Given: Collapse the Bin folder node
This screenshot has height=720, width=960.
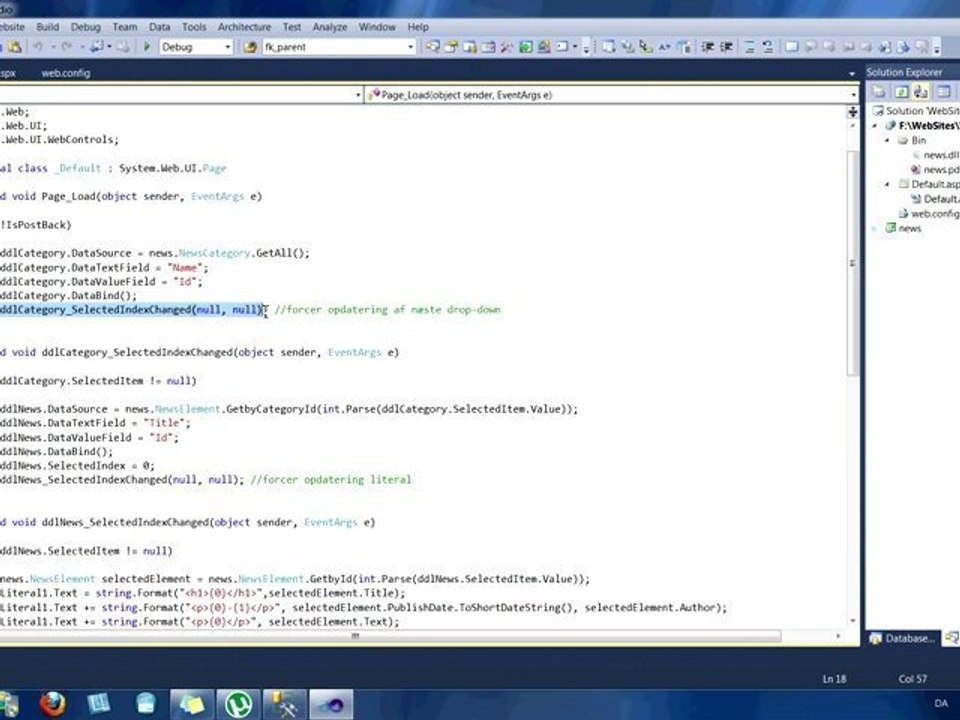Looking at the screenshot, I should click(x=887, y=140).
